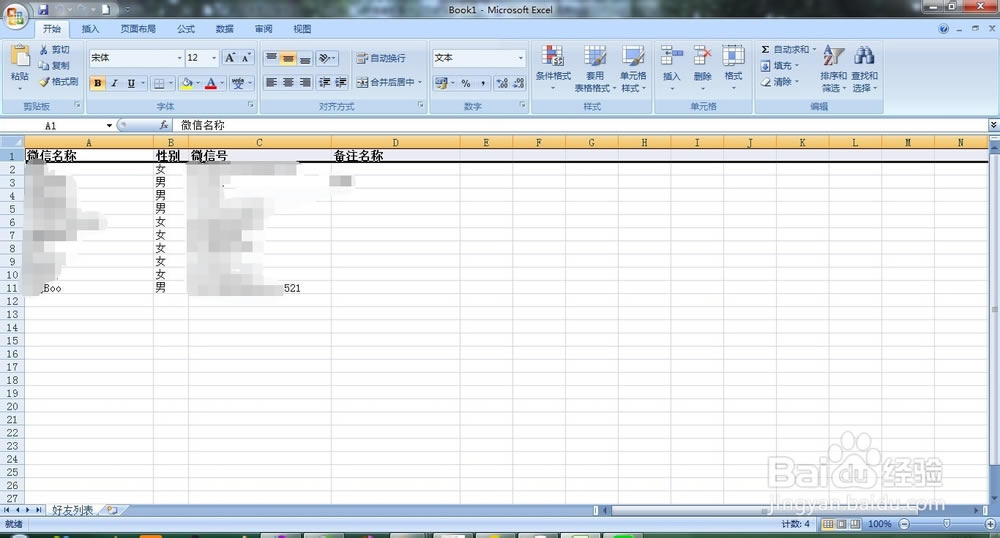Switch to the 插入 ribbon tab
Image resolution: width=1000 pixels, height=538 pixels.
tap(91, 29)
